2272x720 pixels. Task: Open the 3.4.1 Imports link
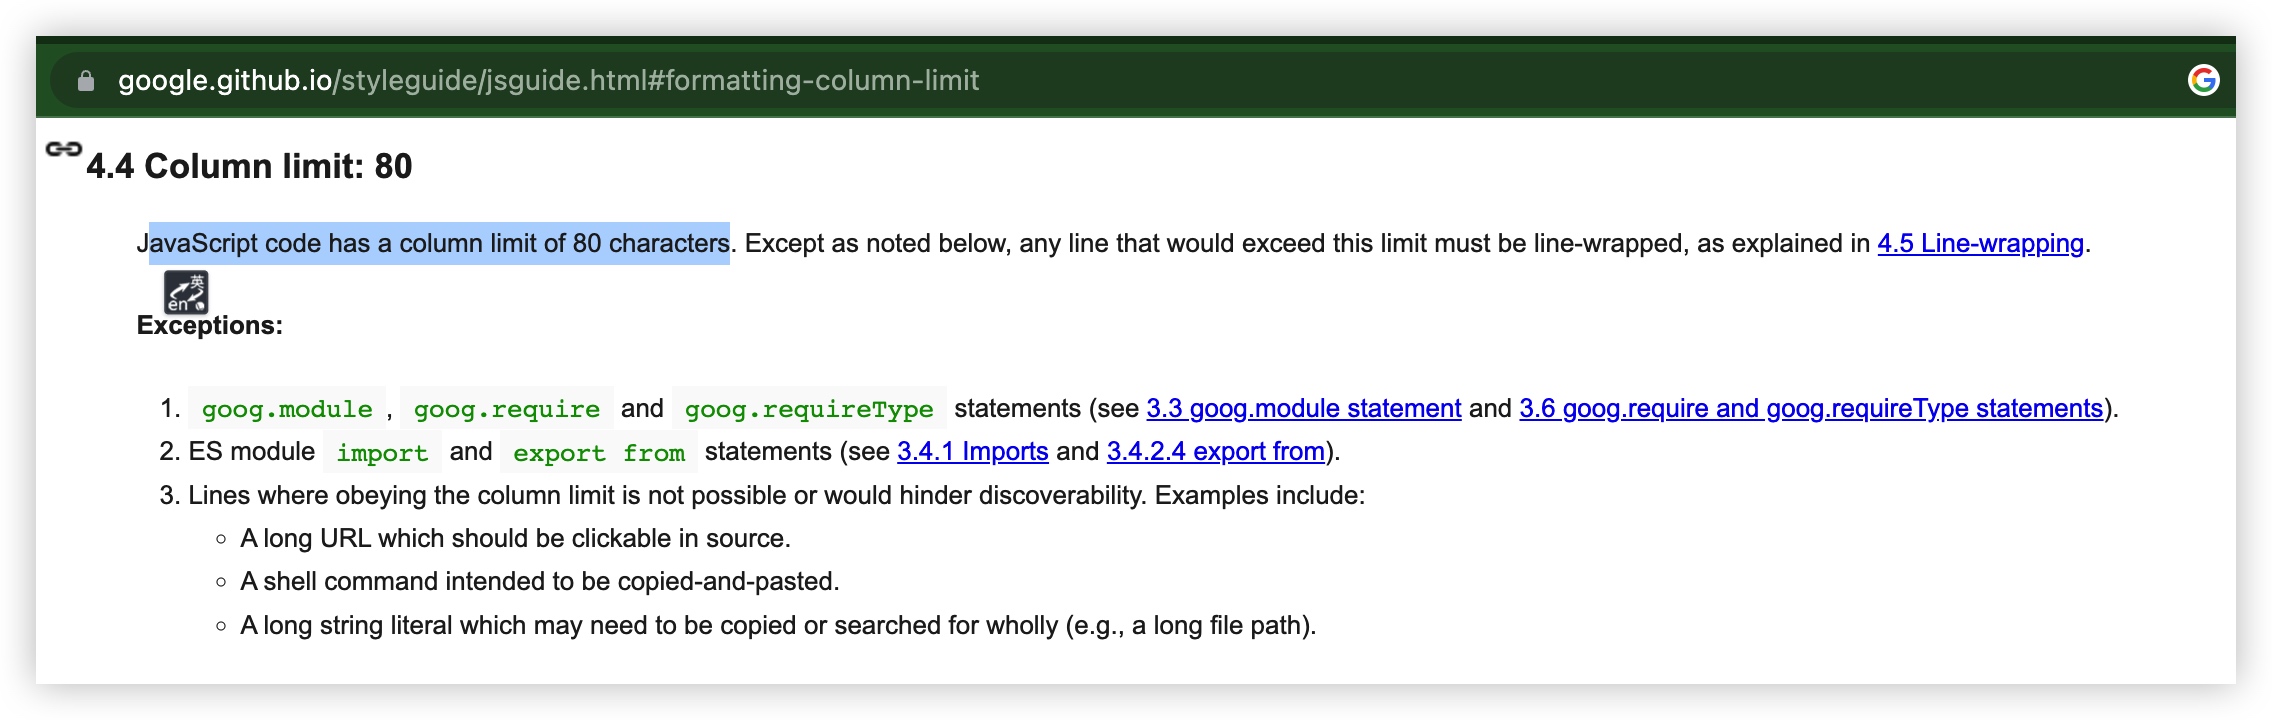[974, 452]
